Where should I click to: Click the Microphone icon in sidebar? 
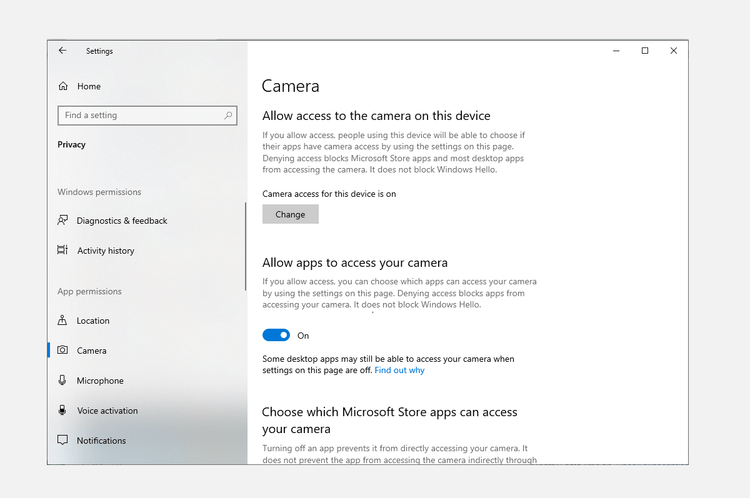[63, 380]
